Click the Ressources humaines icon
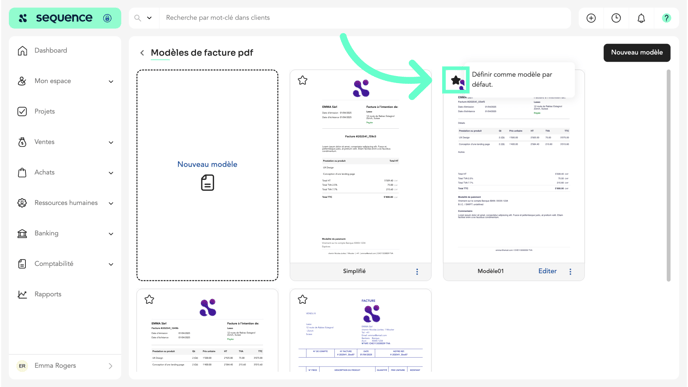688x387 pixels. coord(22,203)
